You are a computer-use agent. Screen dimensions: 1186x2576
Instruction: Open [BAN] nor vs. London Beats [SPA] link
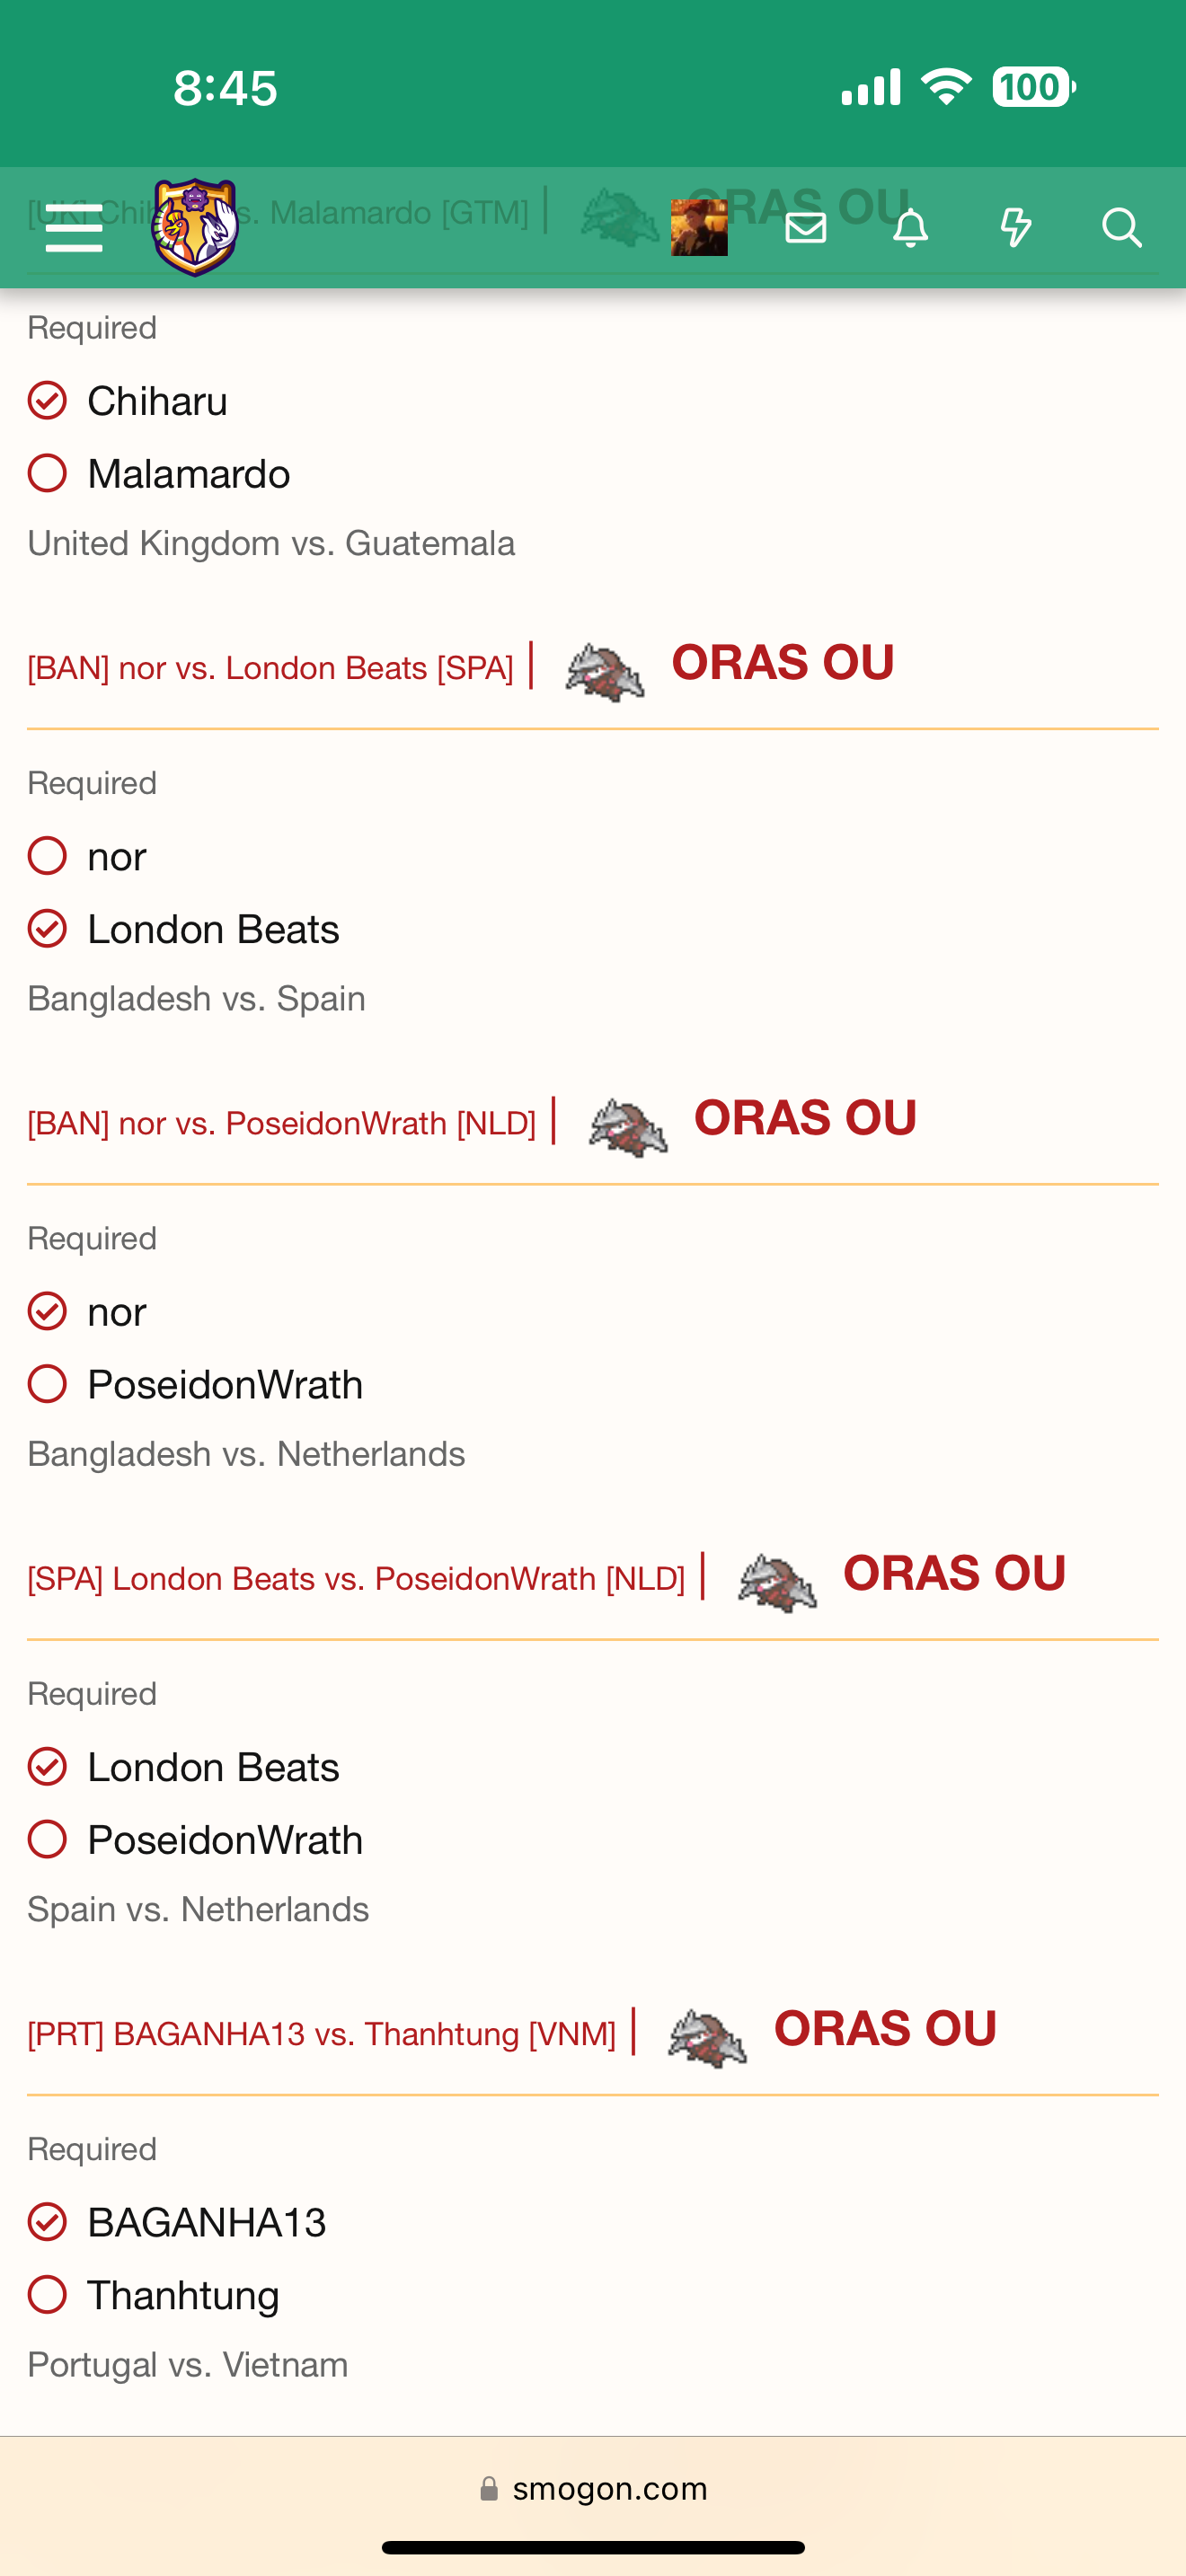[x=270, y=667]
